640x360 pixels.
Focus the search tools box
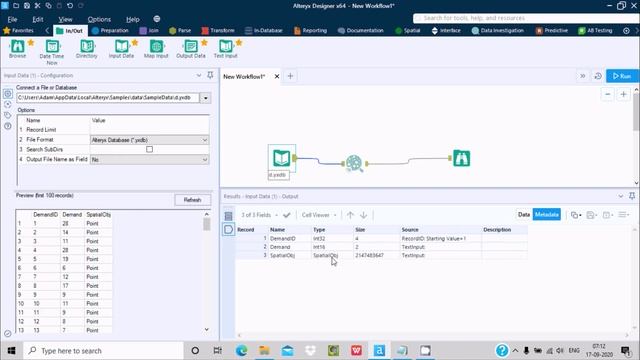coord(526,18)
